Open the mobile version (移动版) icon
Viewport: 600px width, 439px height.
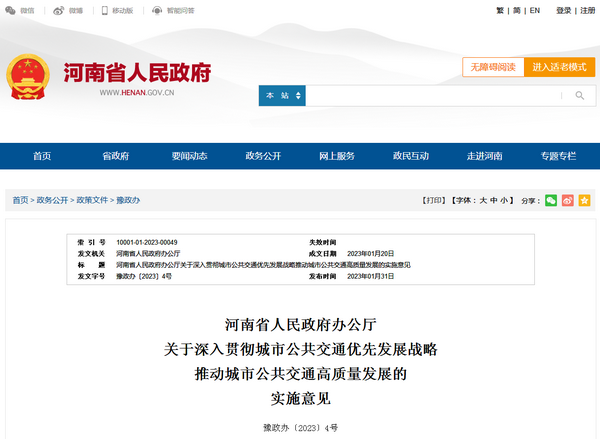103,10
